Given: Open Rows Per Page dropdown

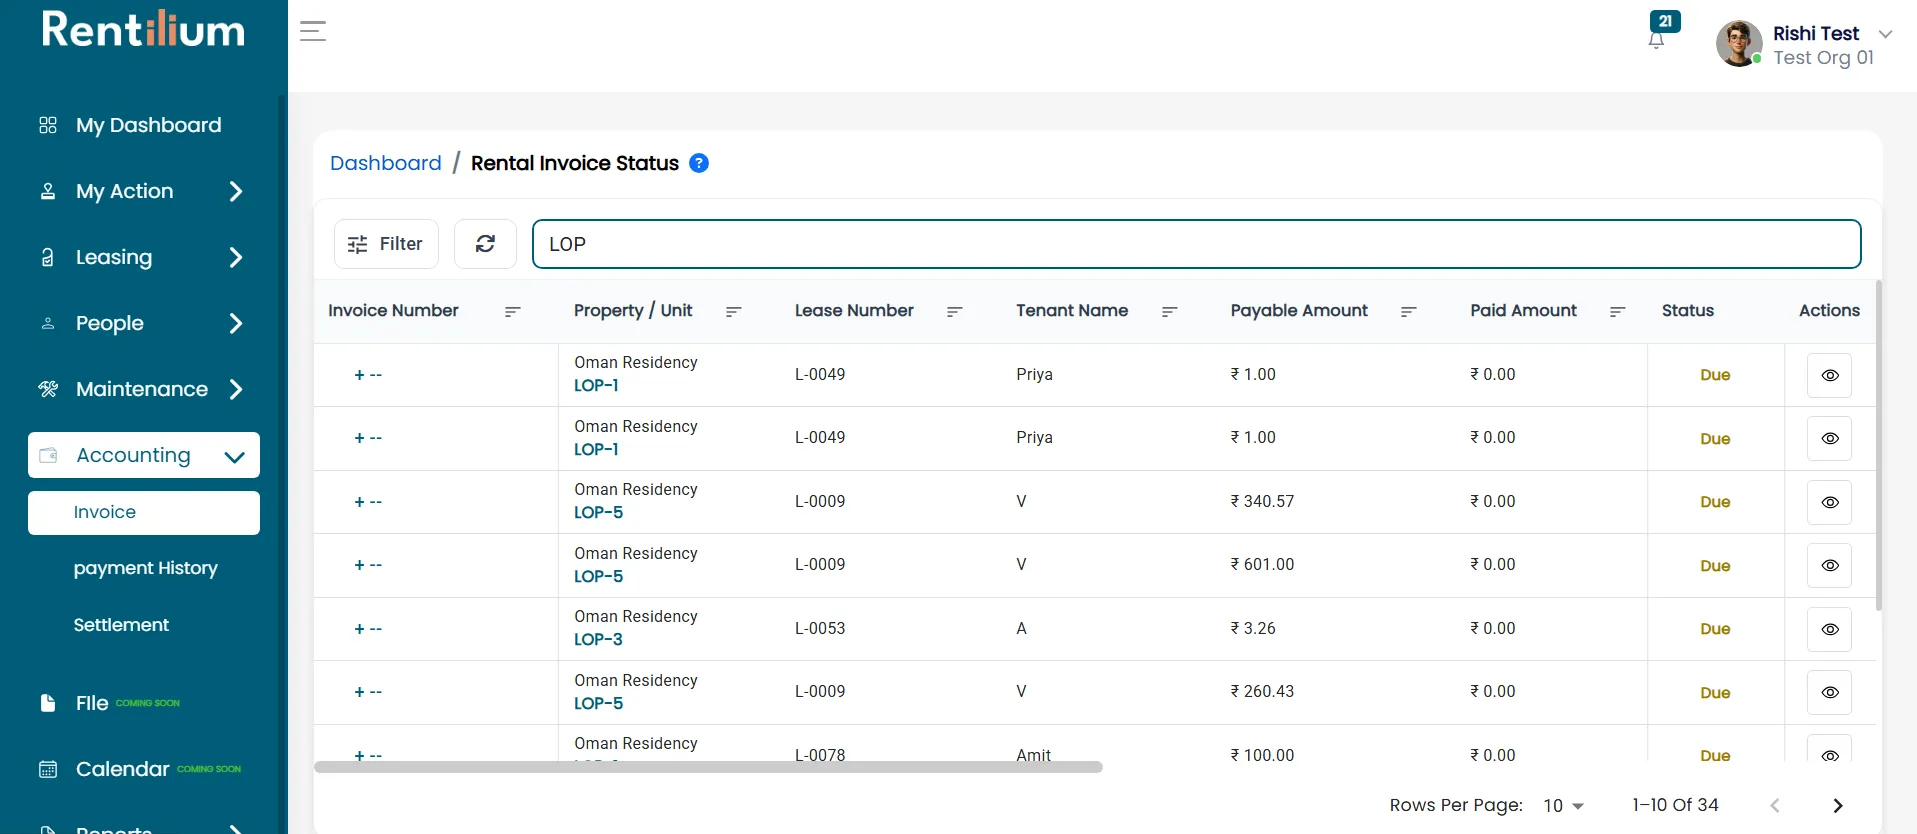Looking at the screenshot, I should [x=1563, y=805].
